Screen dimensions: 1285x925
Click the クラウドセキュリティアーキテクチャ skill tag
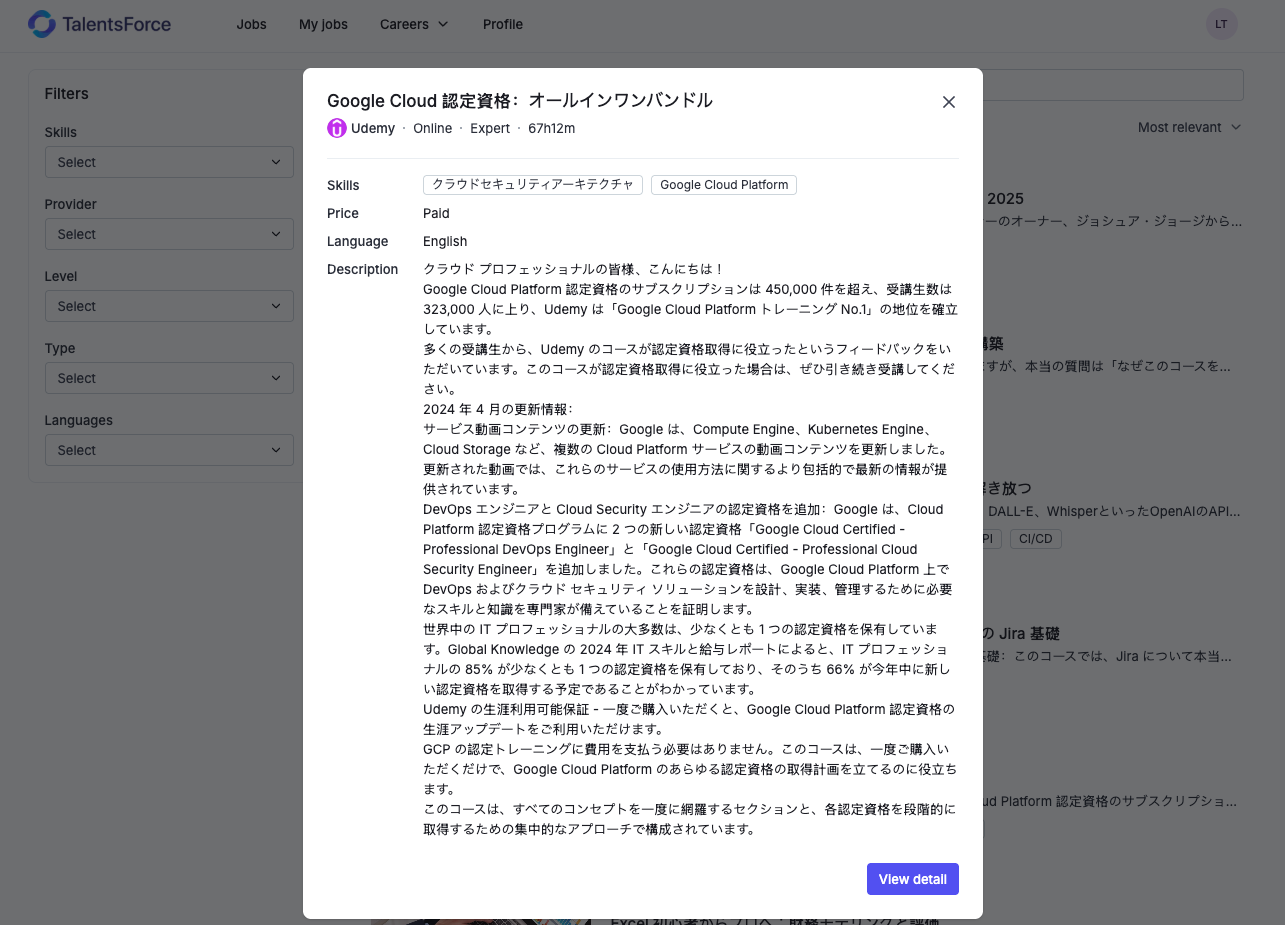point(533,185)
